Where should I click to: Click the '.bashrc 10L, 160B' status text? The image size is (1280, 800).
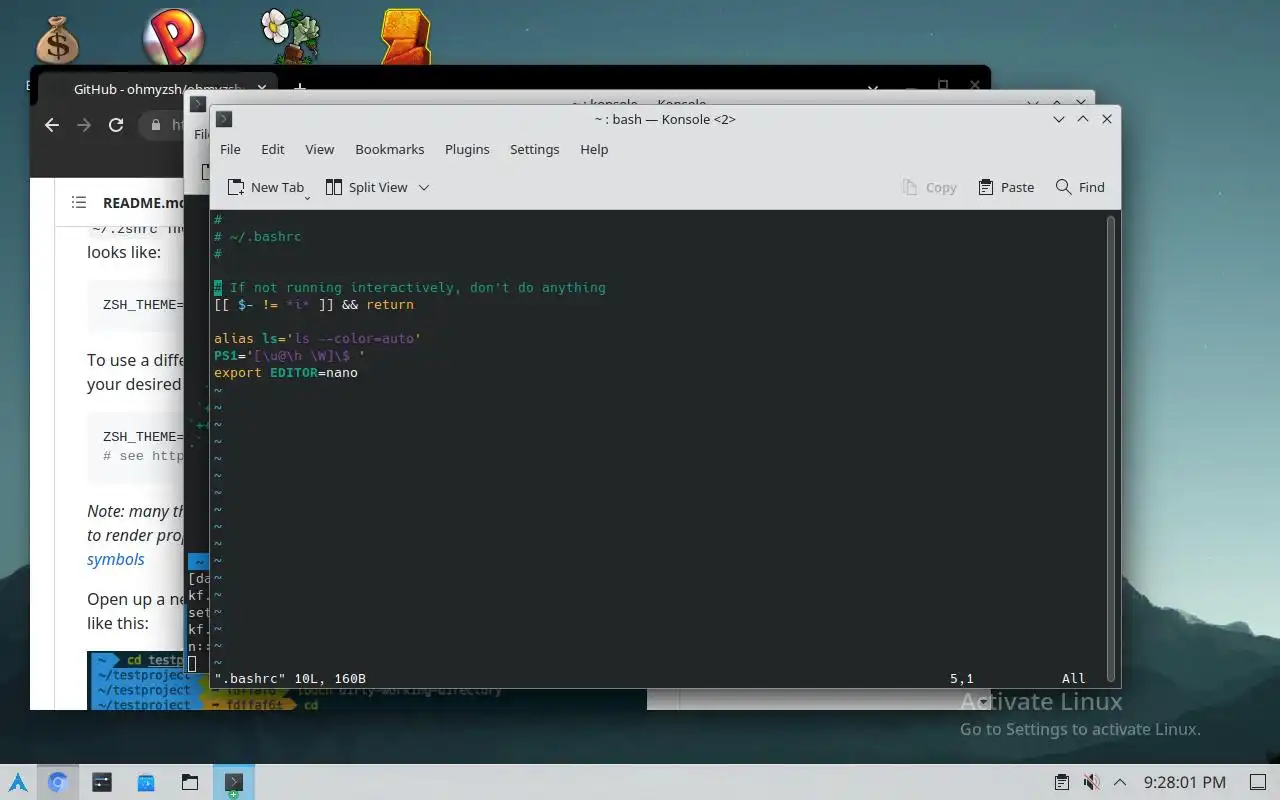[x=290, y=679]
